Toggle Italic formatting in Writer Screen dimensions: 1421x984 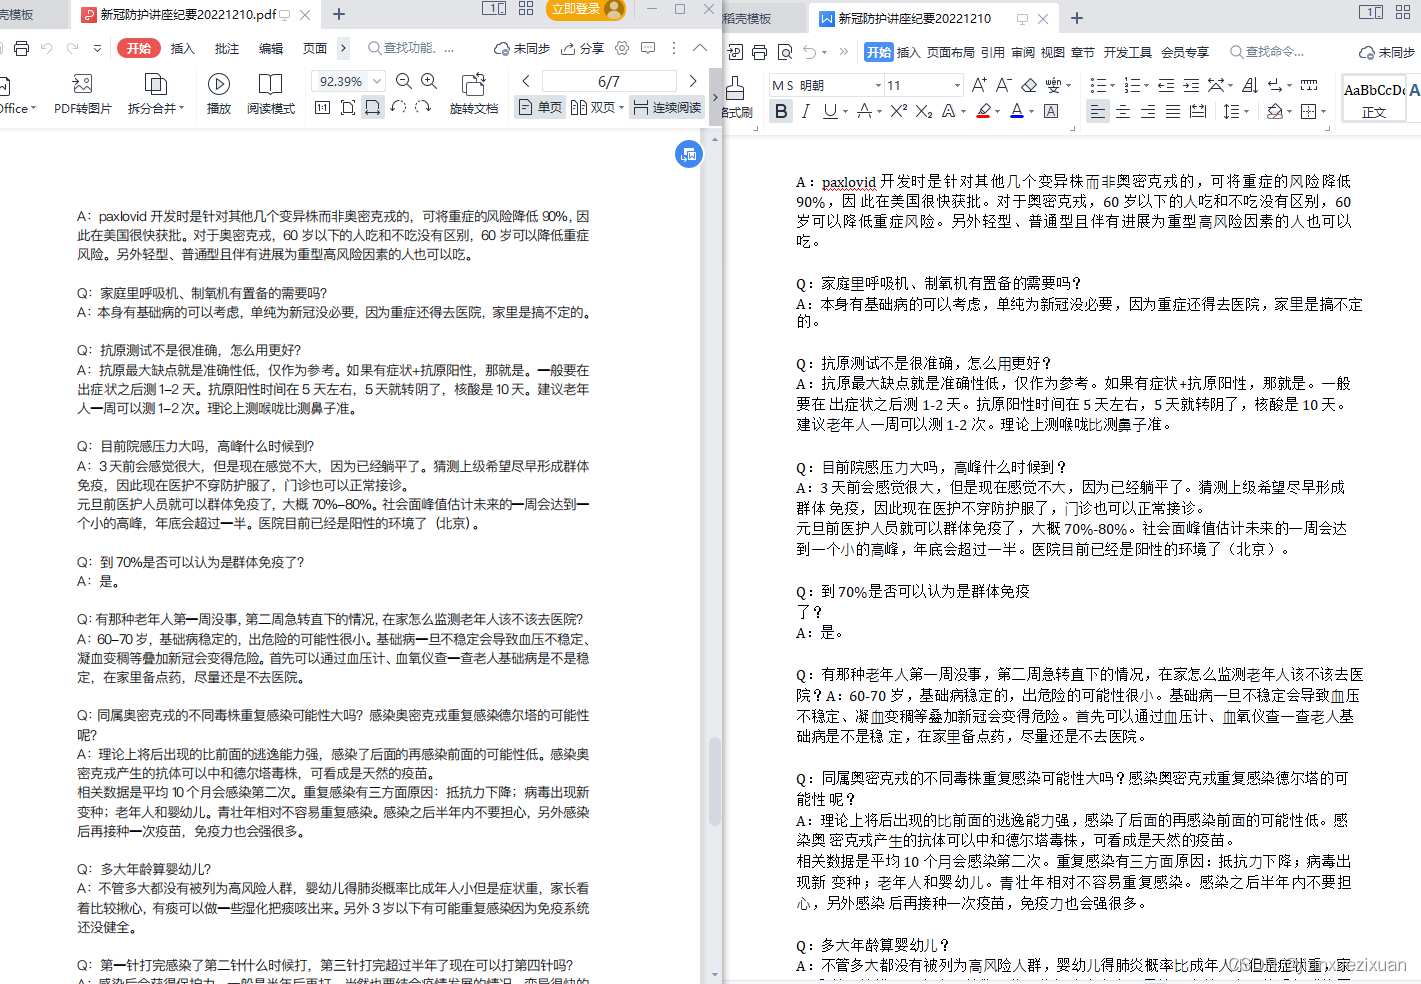click(805, 111)
